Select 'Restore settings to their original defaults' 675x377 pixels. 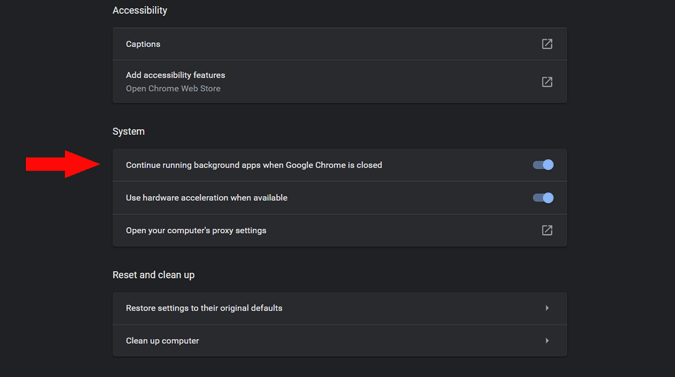(x=204, y=308)
